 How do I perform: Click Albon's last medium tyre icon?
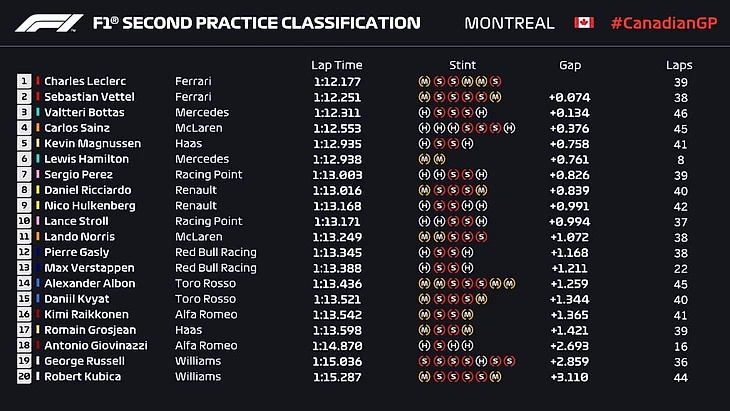pyautogui.click(x=509, y=283)
